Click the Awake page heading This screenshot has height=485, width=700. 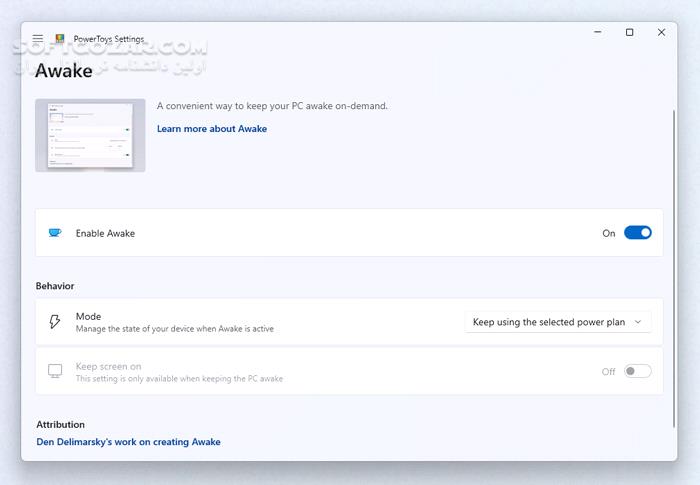point(64,71)
